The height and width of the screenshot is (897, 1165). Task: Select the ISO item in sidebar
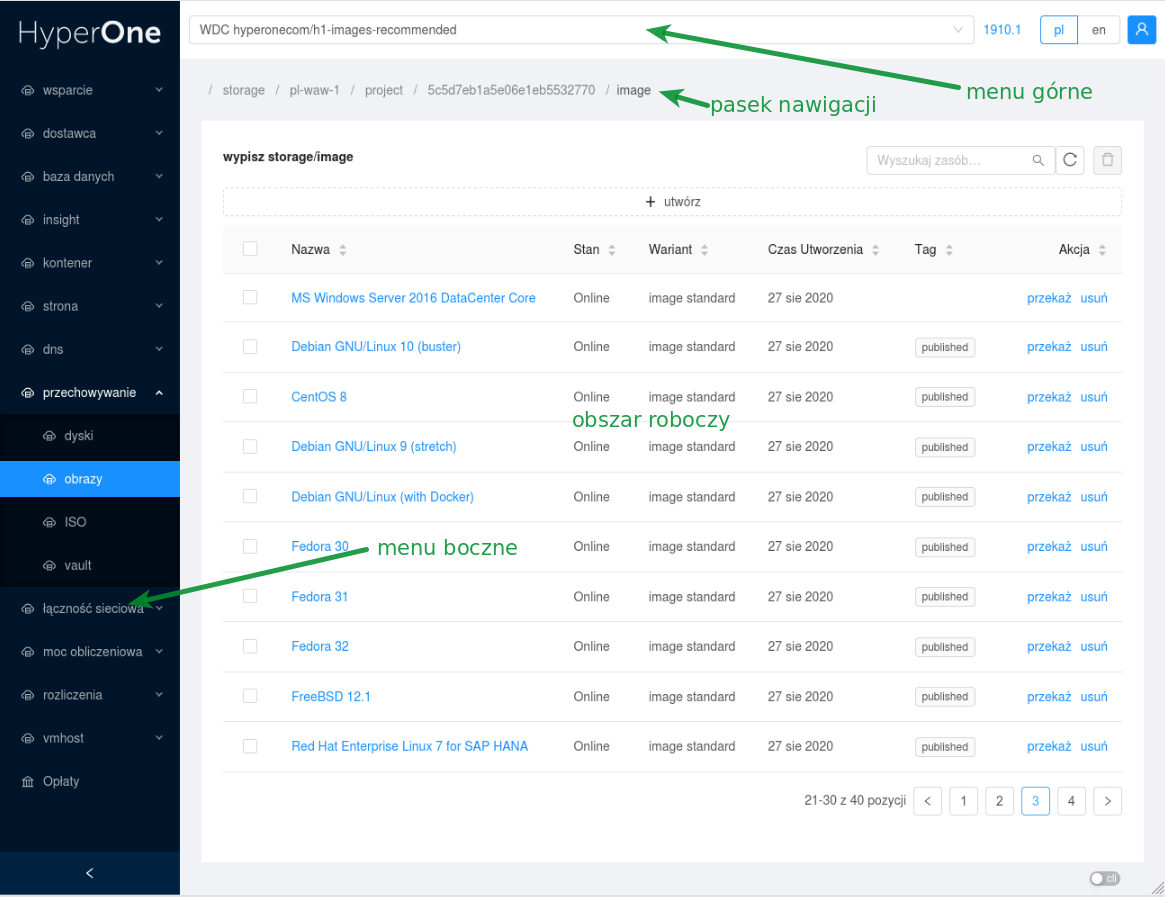pos(75,522)
